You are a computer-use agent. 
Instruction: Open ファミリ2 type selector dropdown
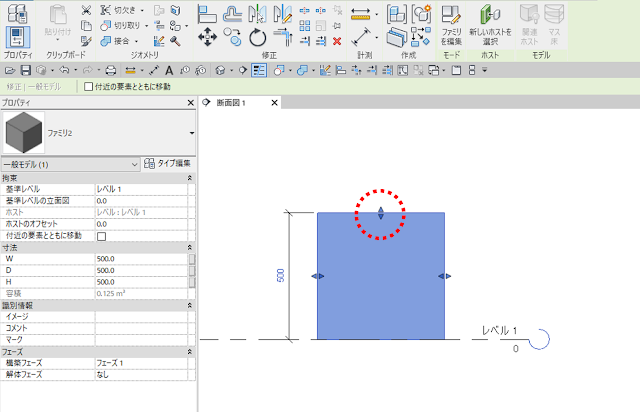pyautogui.click(x=192, y=133)
